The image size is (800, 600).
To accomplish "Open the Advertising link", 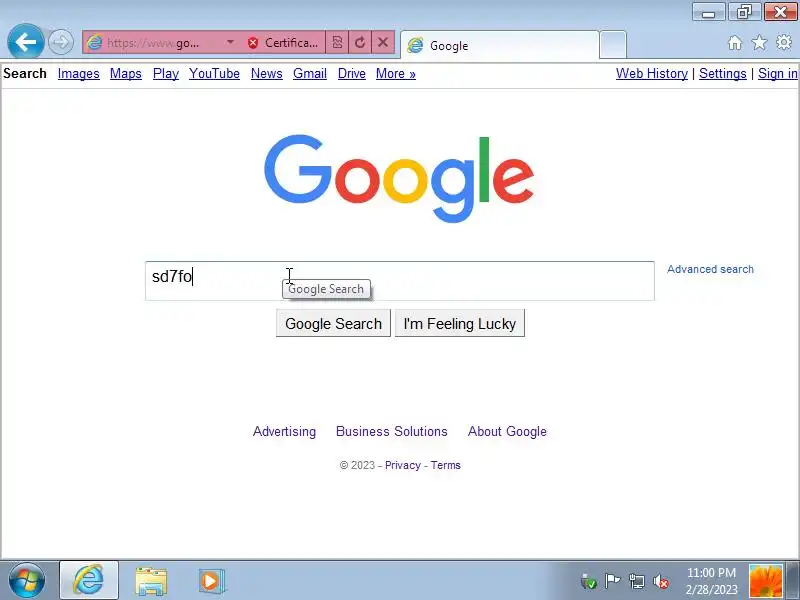I will point(284,431).
